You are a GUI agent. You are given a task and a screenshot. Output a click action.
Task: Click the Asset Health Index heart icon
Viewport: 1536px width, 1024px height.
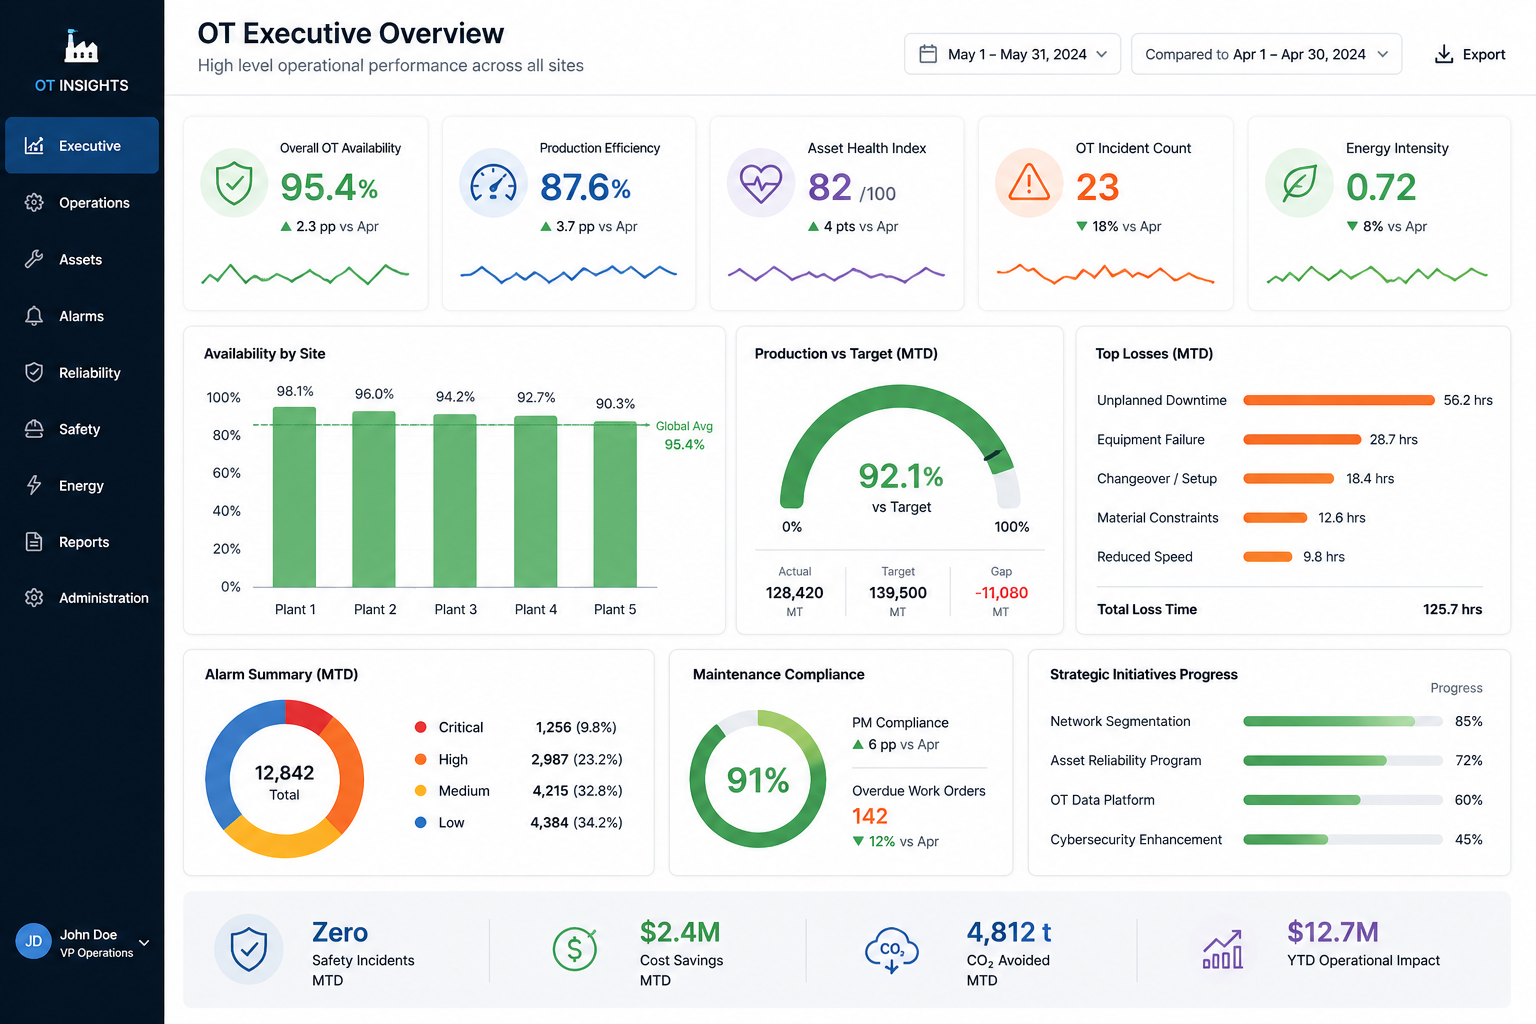[760, 183]
